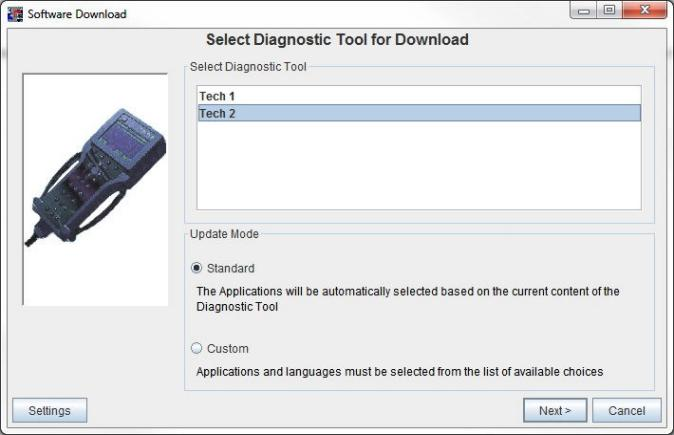Screen dimensions: 674x435
Task: Enable the Standard update mode radio button
Action: (196, 268)
